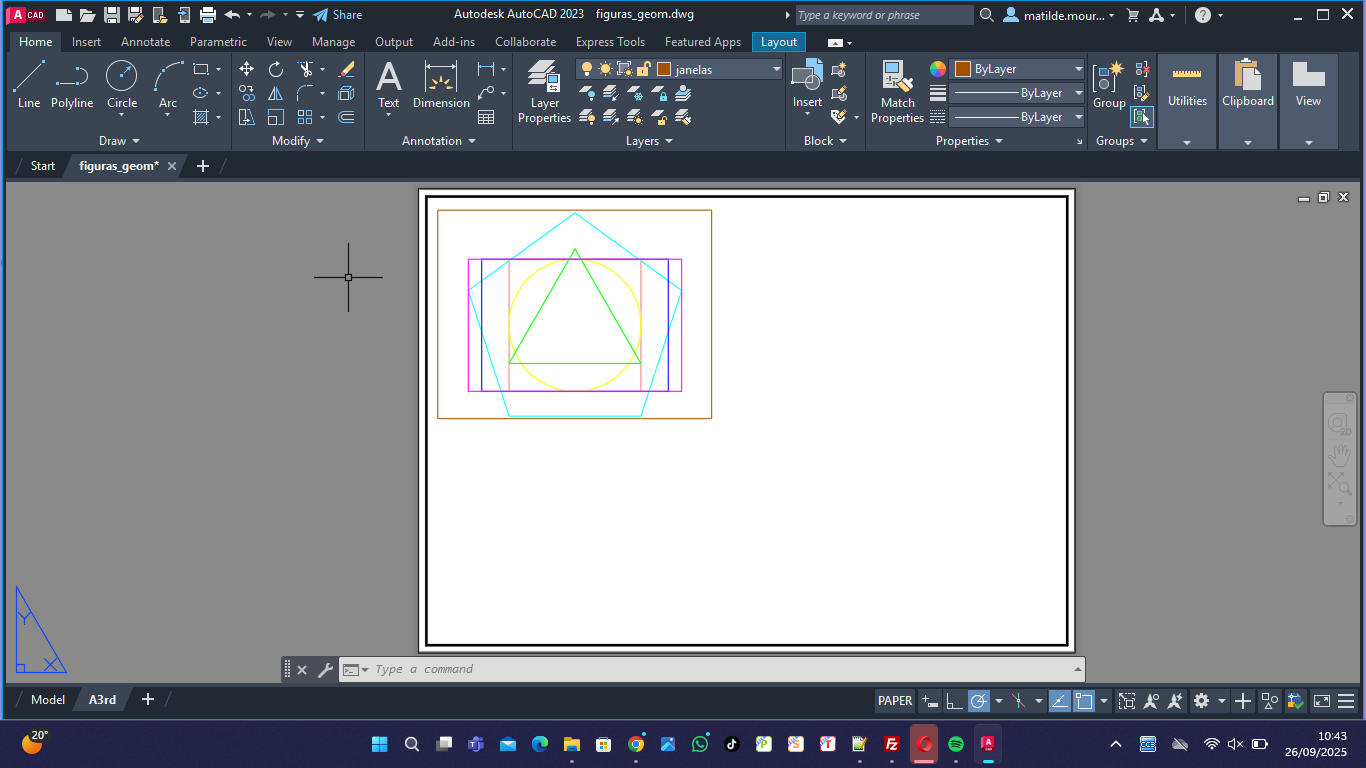Click the color wheel object color icon
Image resolution: width=1366 pixels, height=768 pixels.
click(937, 69)
